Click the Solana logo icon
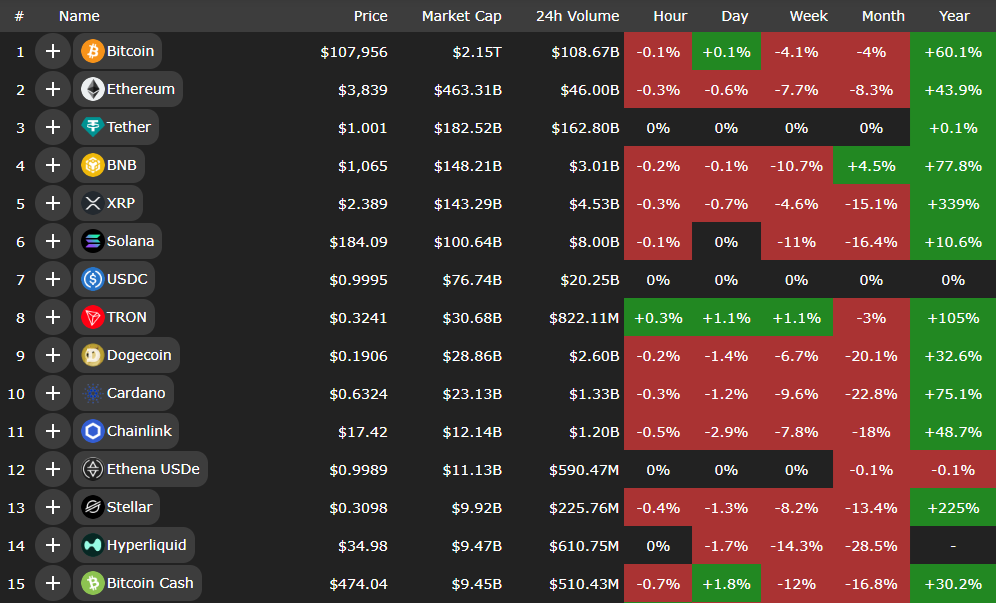 tap(93, 241)
